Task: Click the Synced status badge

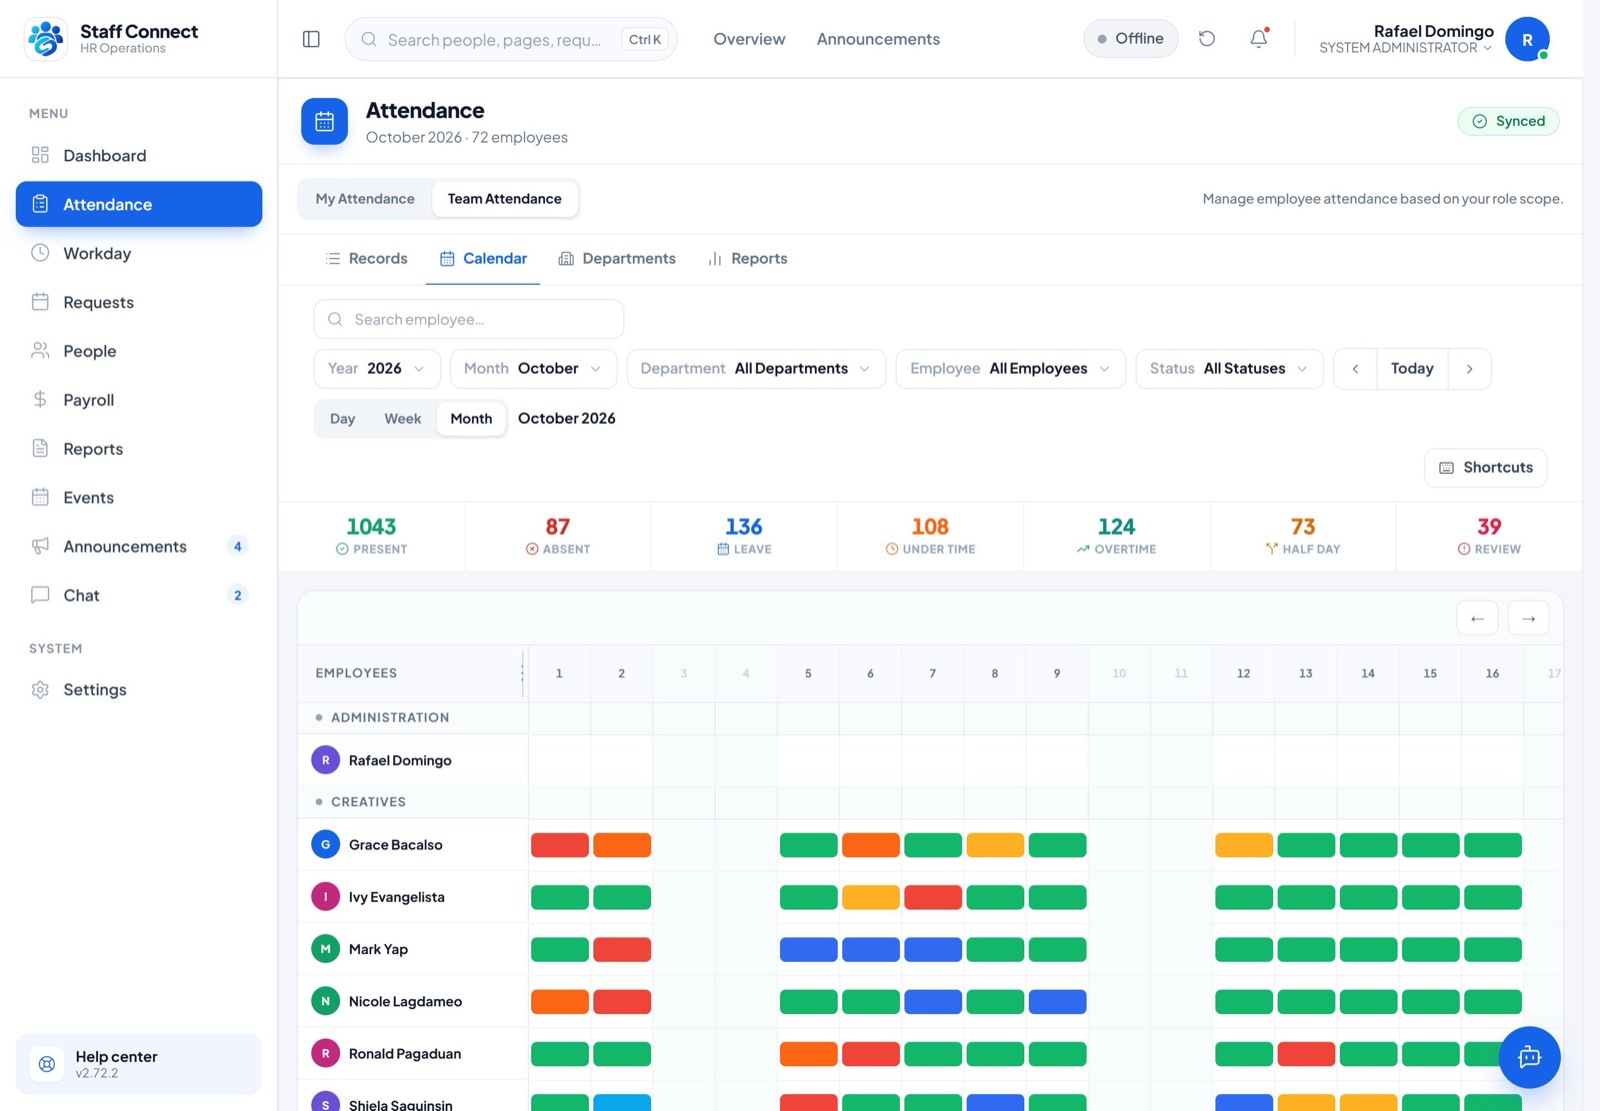Action: (x=1508, y=121)
